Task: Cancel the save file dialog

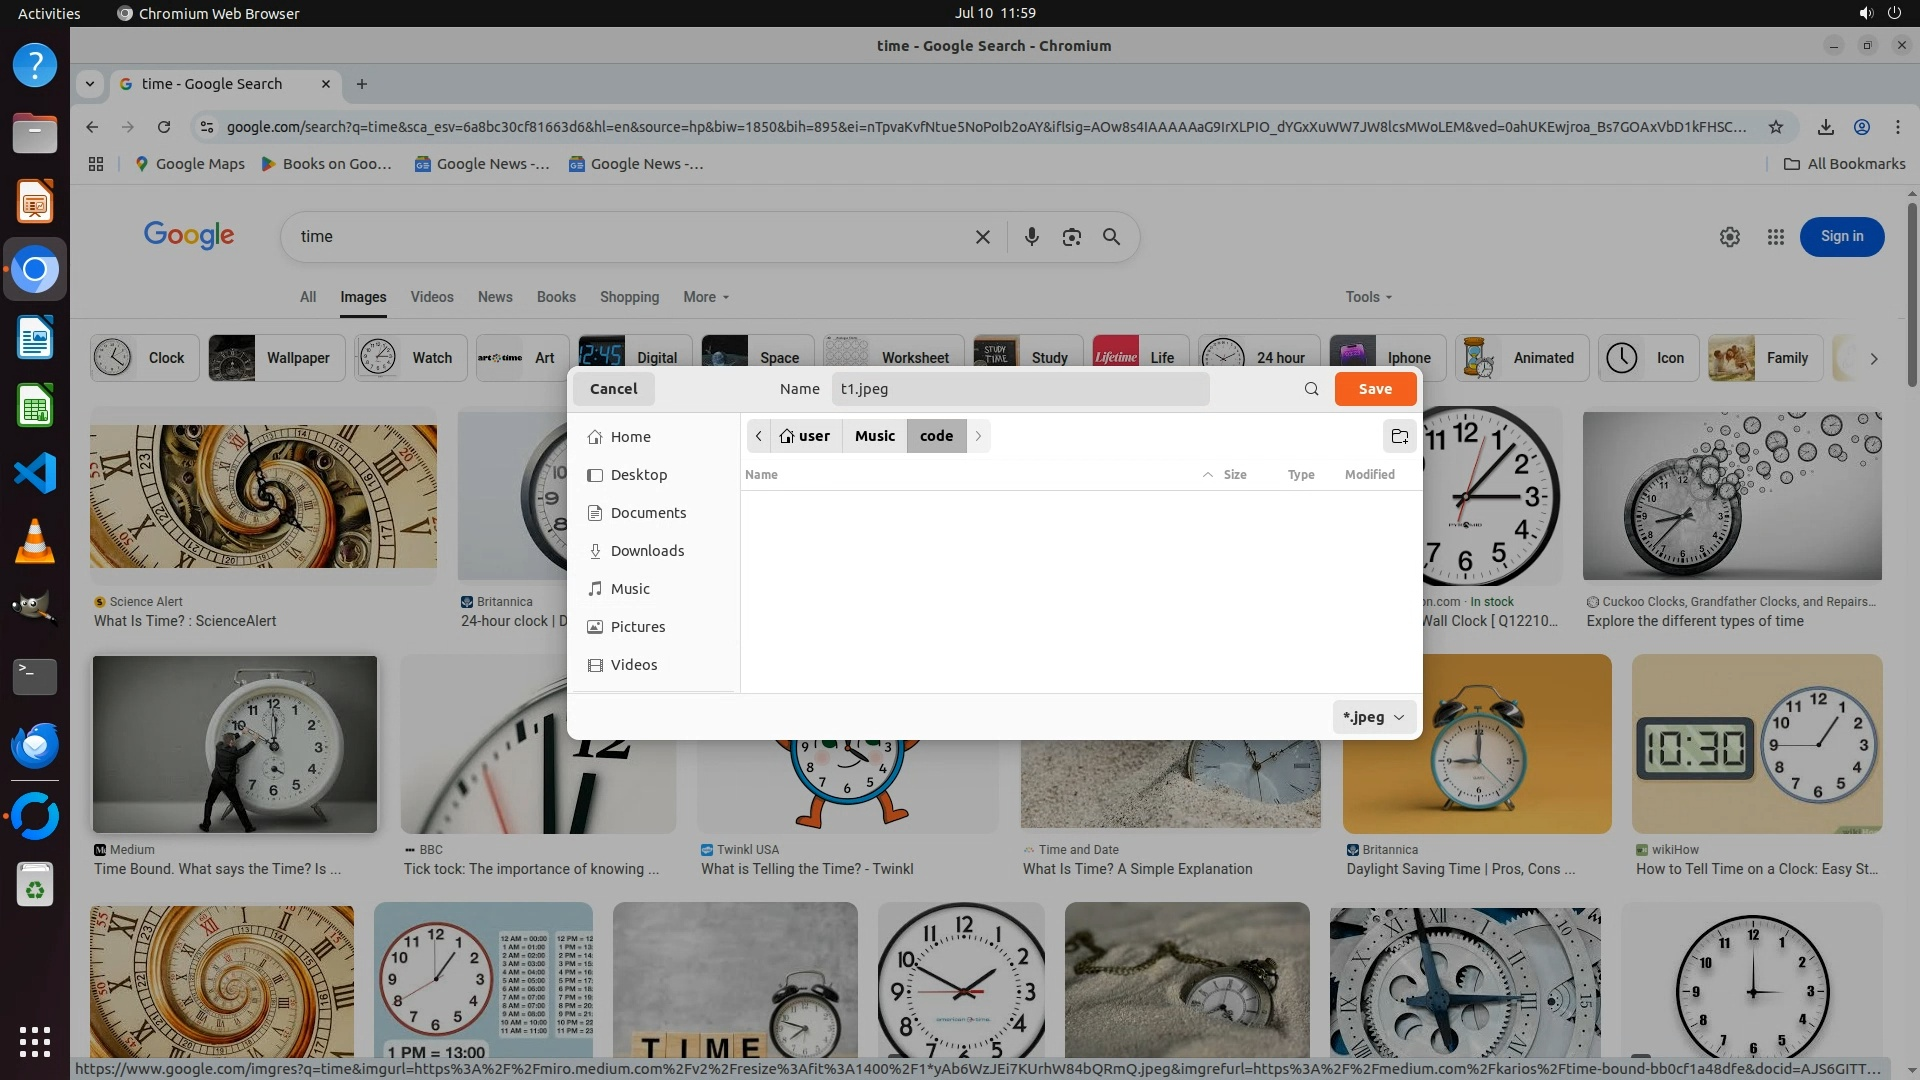Action: pos(613,389)
